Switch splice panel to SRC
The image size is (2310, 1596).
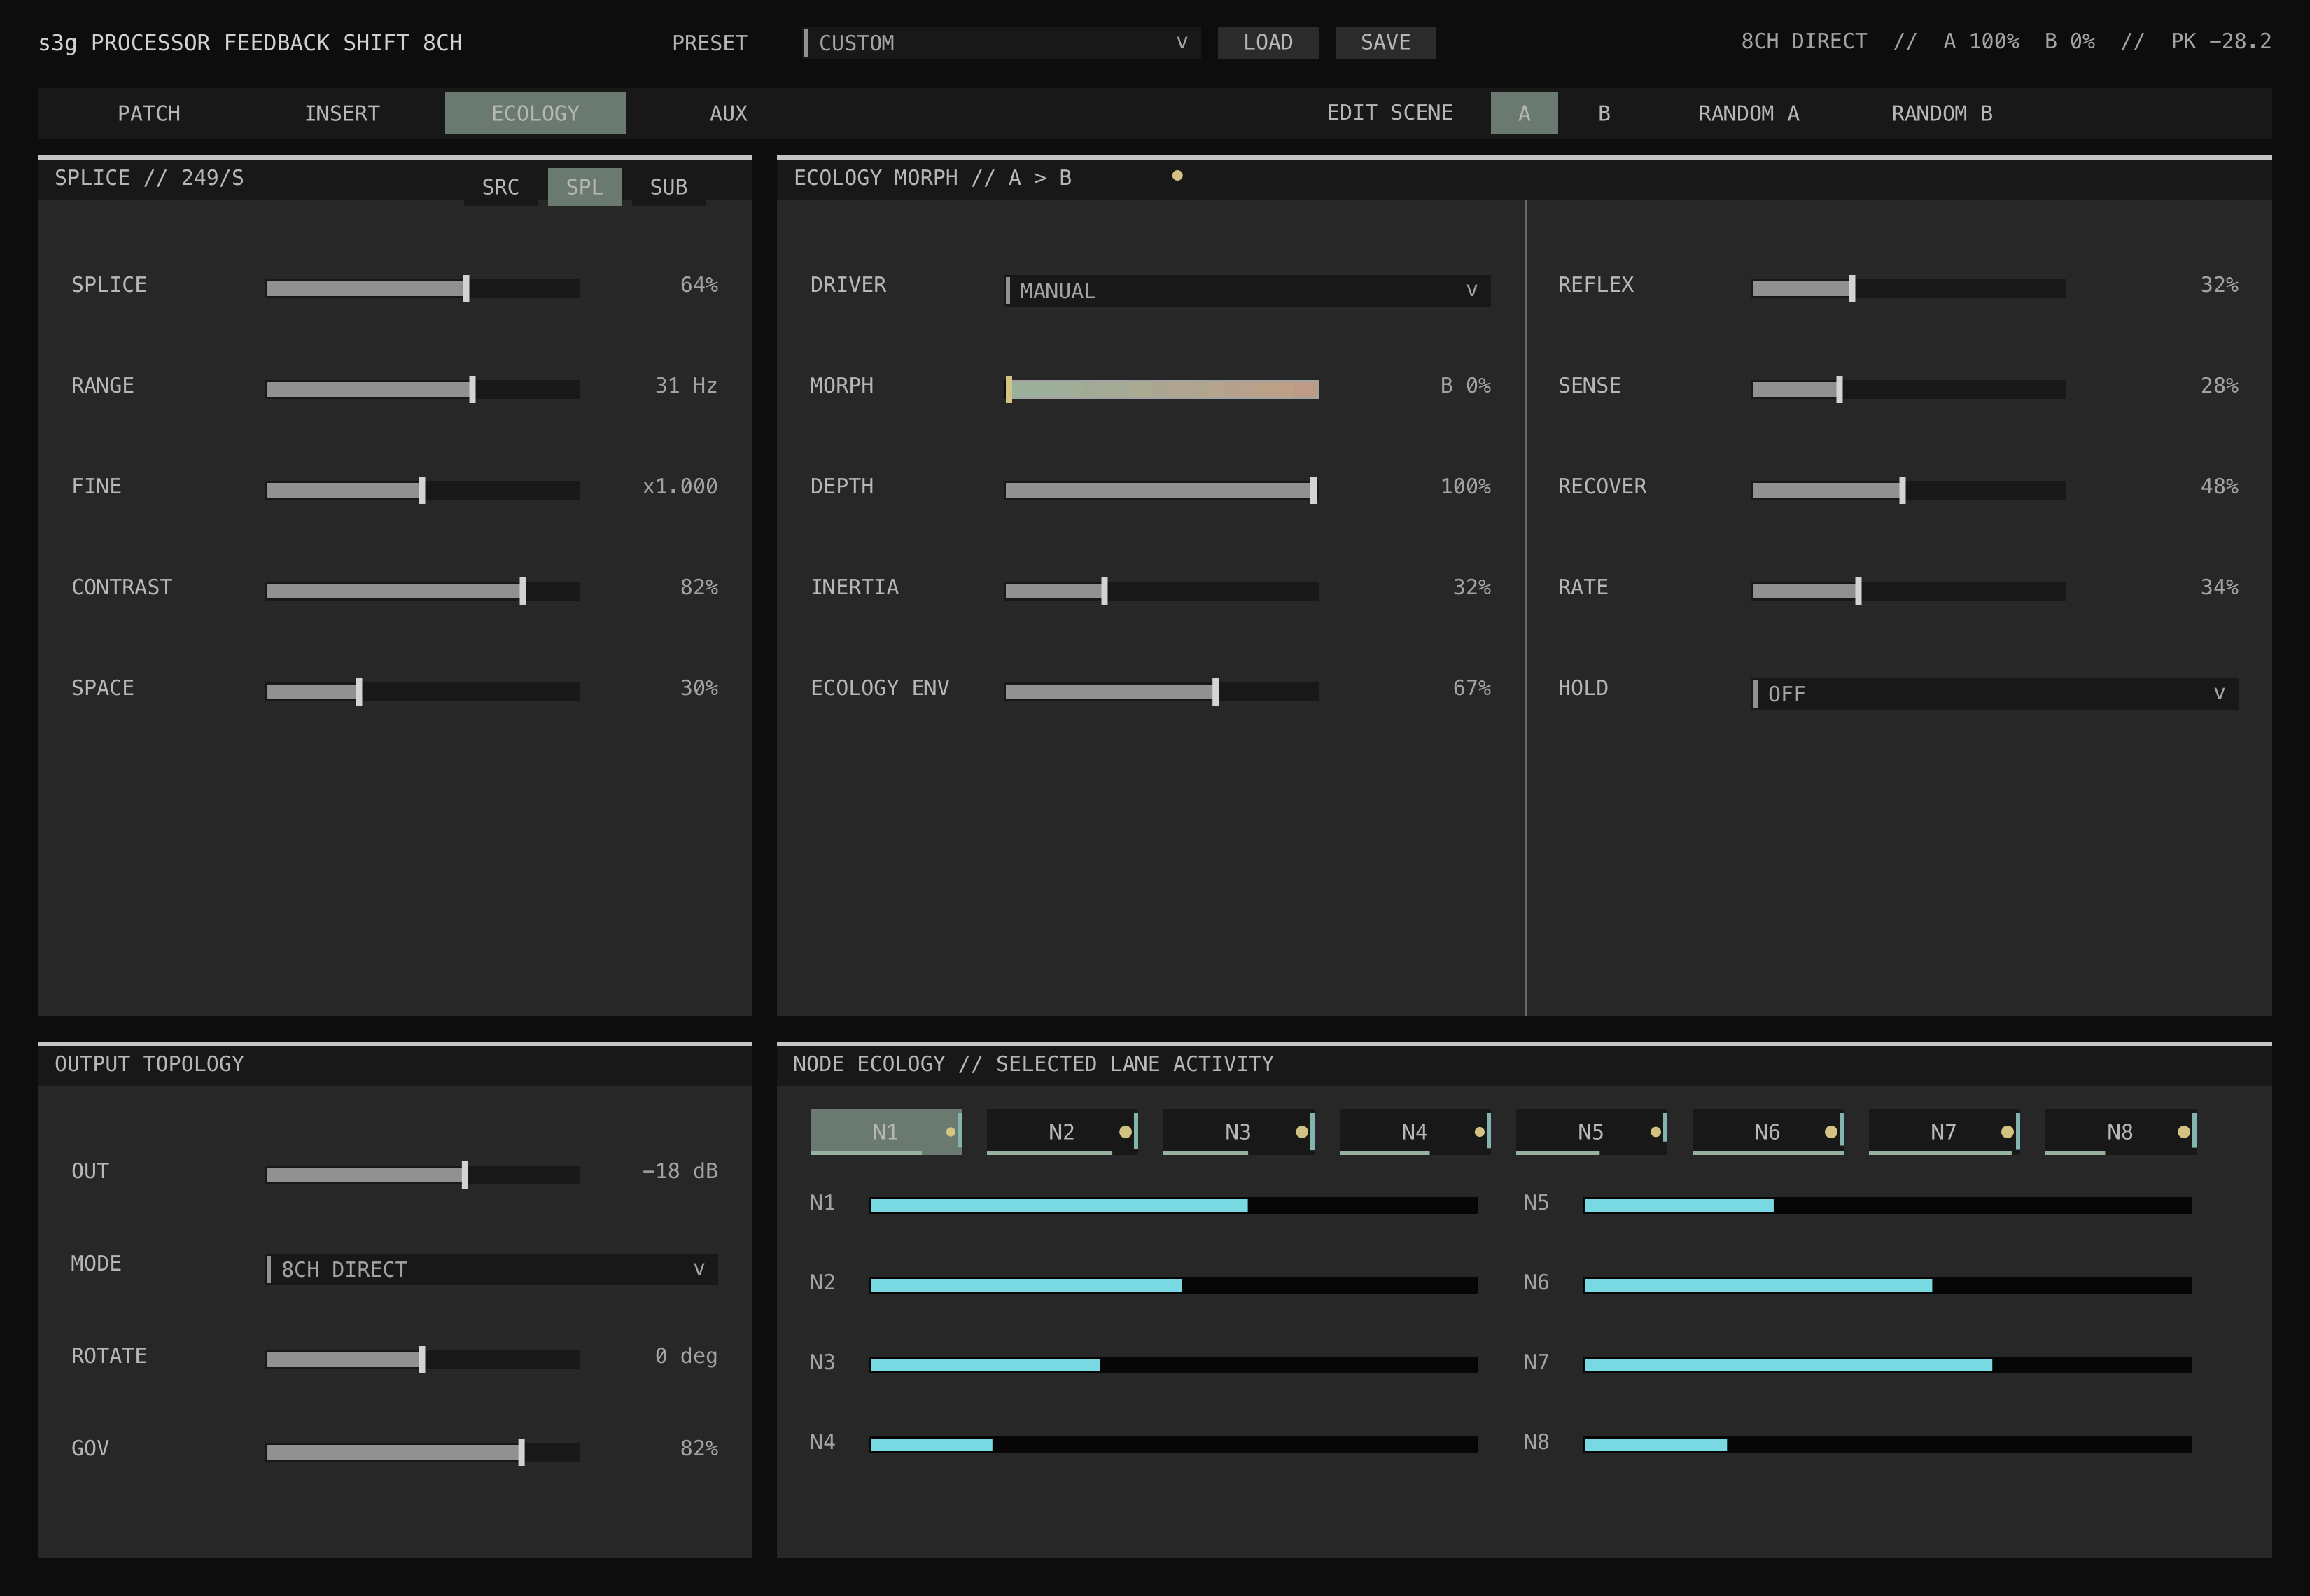[500, 187]
